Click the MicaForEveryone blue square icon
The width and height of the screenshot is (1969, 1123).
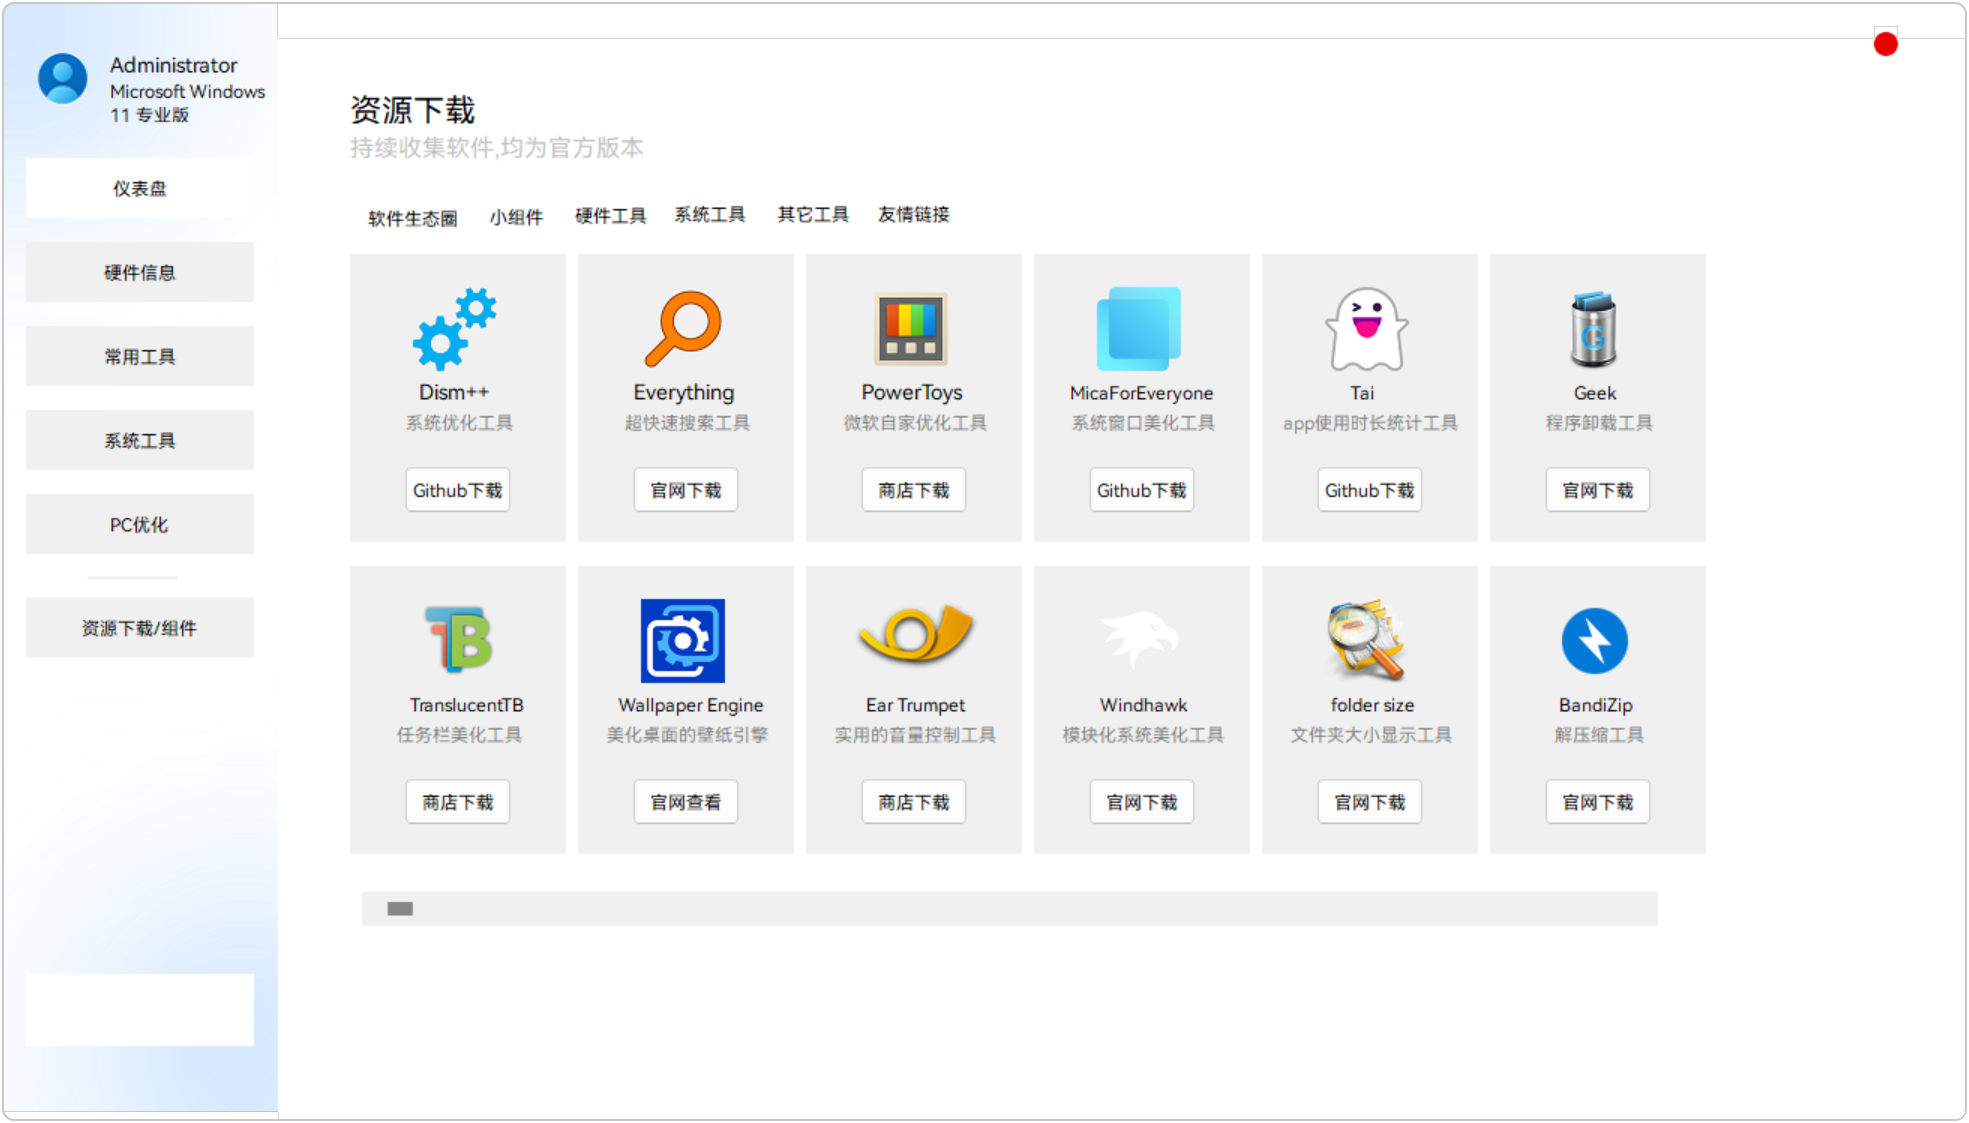coord(1139,329)
